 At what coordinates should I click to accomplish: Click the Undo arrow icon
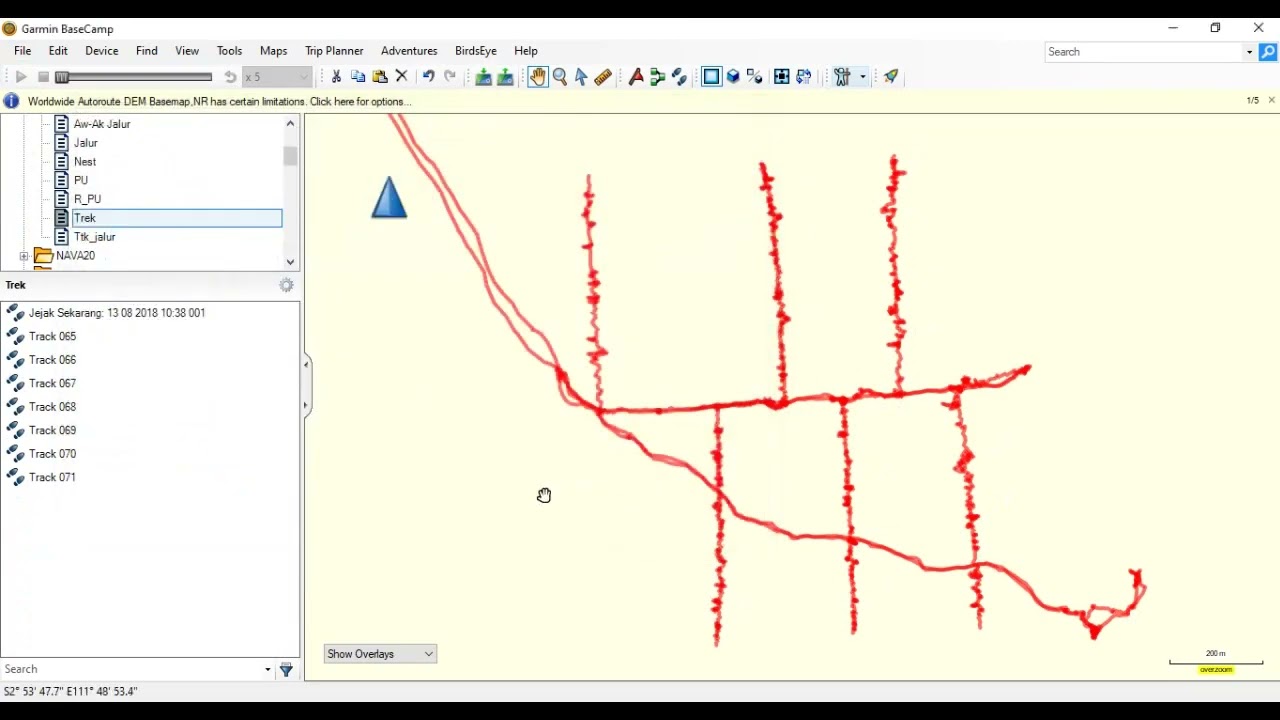tap(428, 77)
